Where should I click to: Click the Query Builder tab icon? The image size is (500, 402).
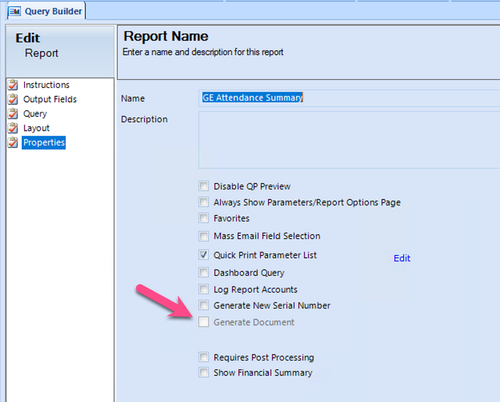(14, 11)
